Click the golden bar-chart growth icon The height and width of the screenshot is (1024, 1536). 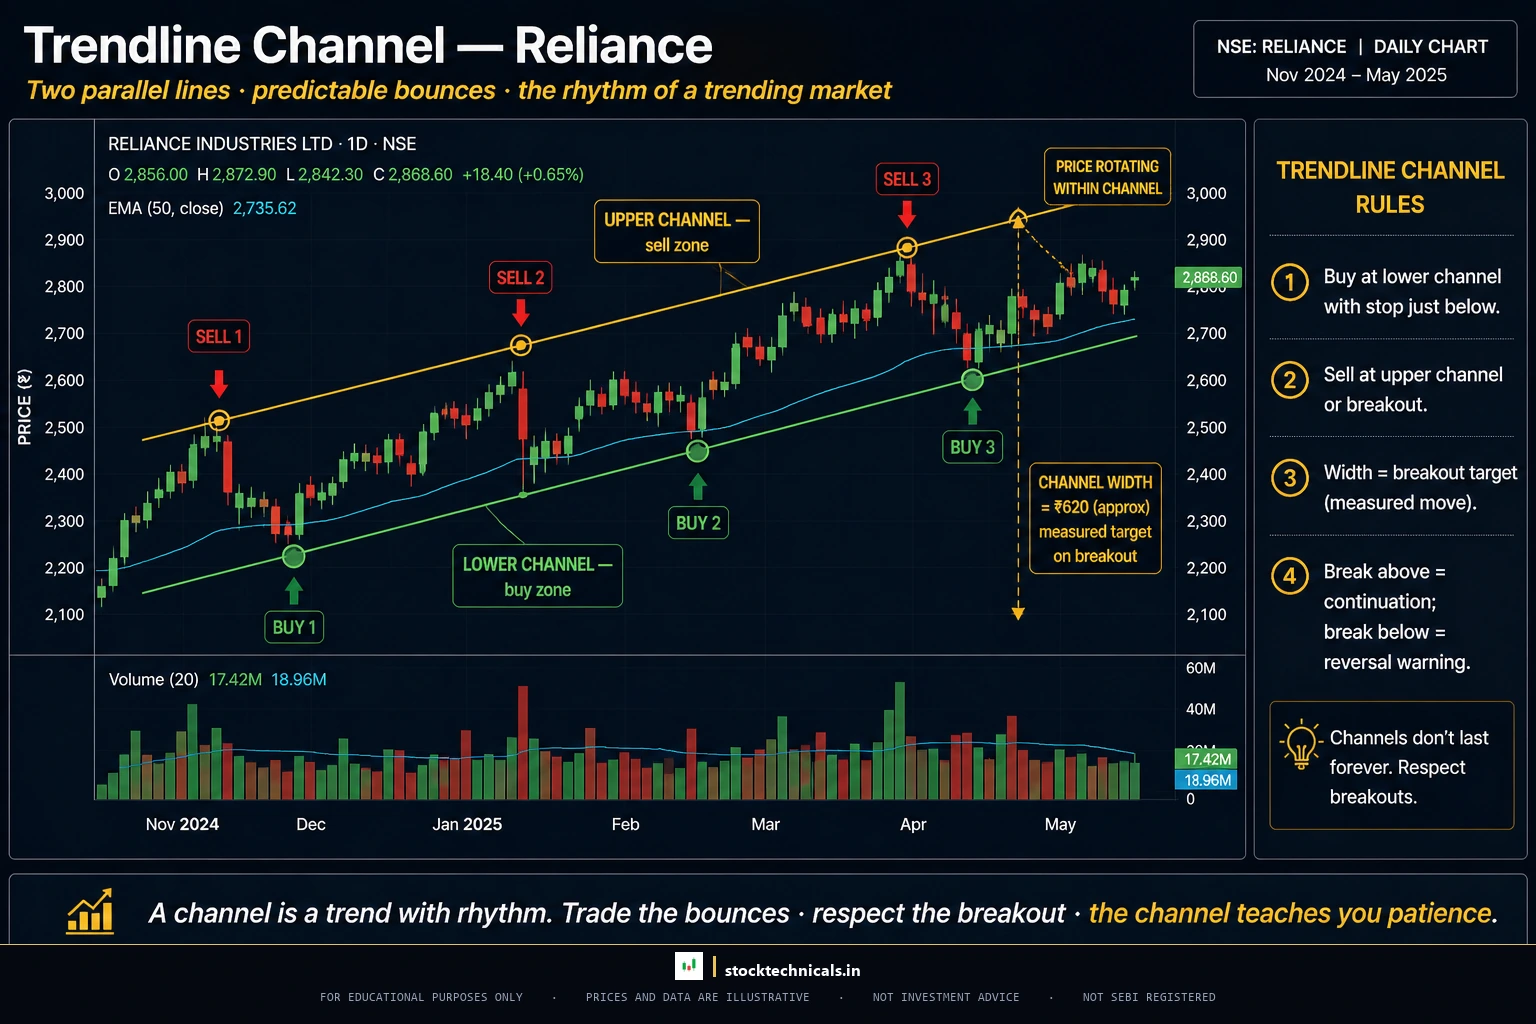click(x=90, y=910)
